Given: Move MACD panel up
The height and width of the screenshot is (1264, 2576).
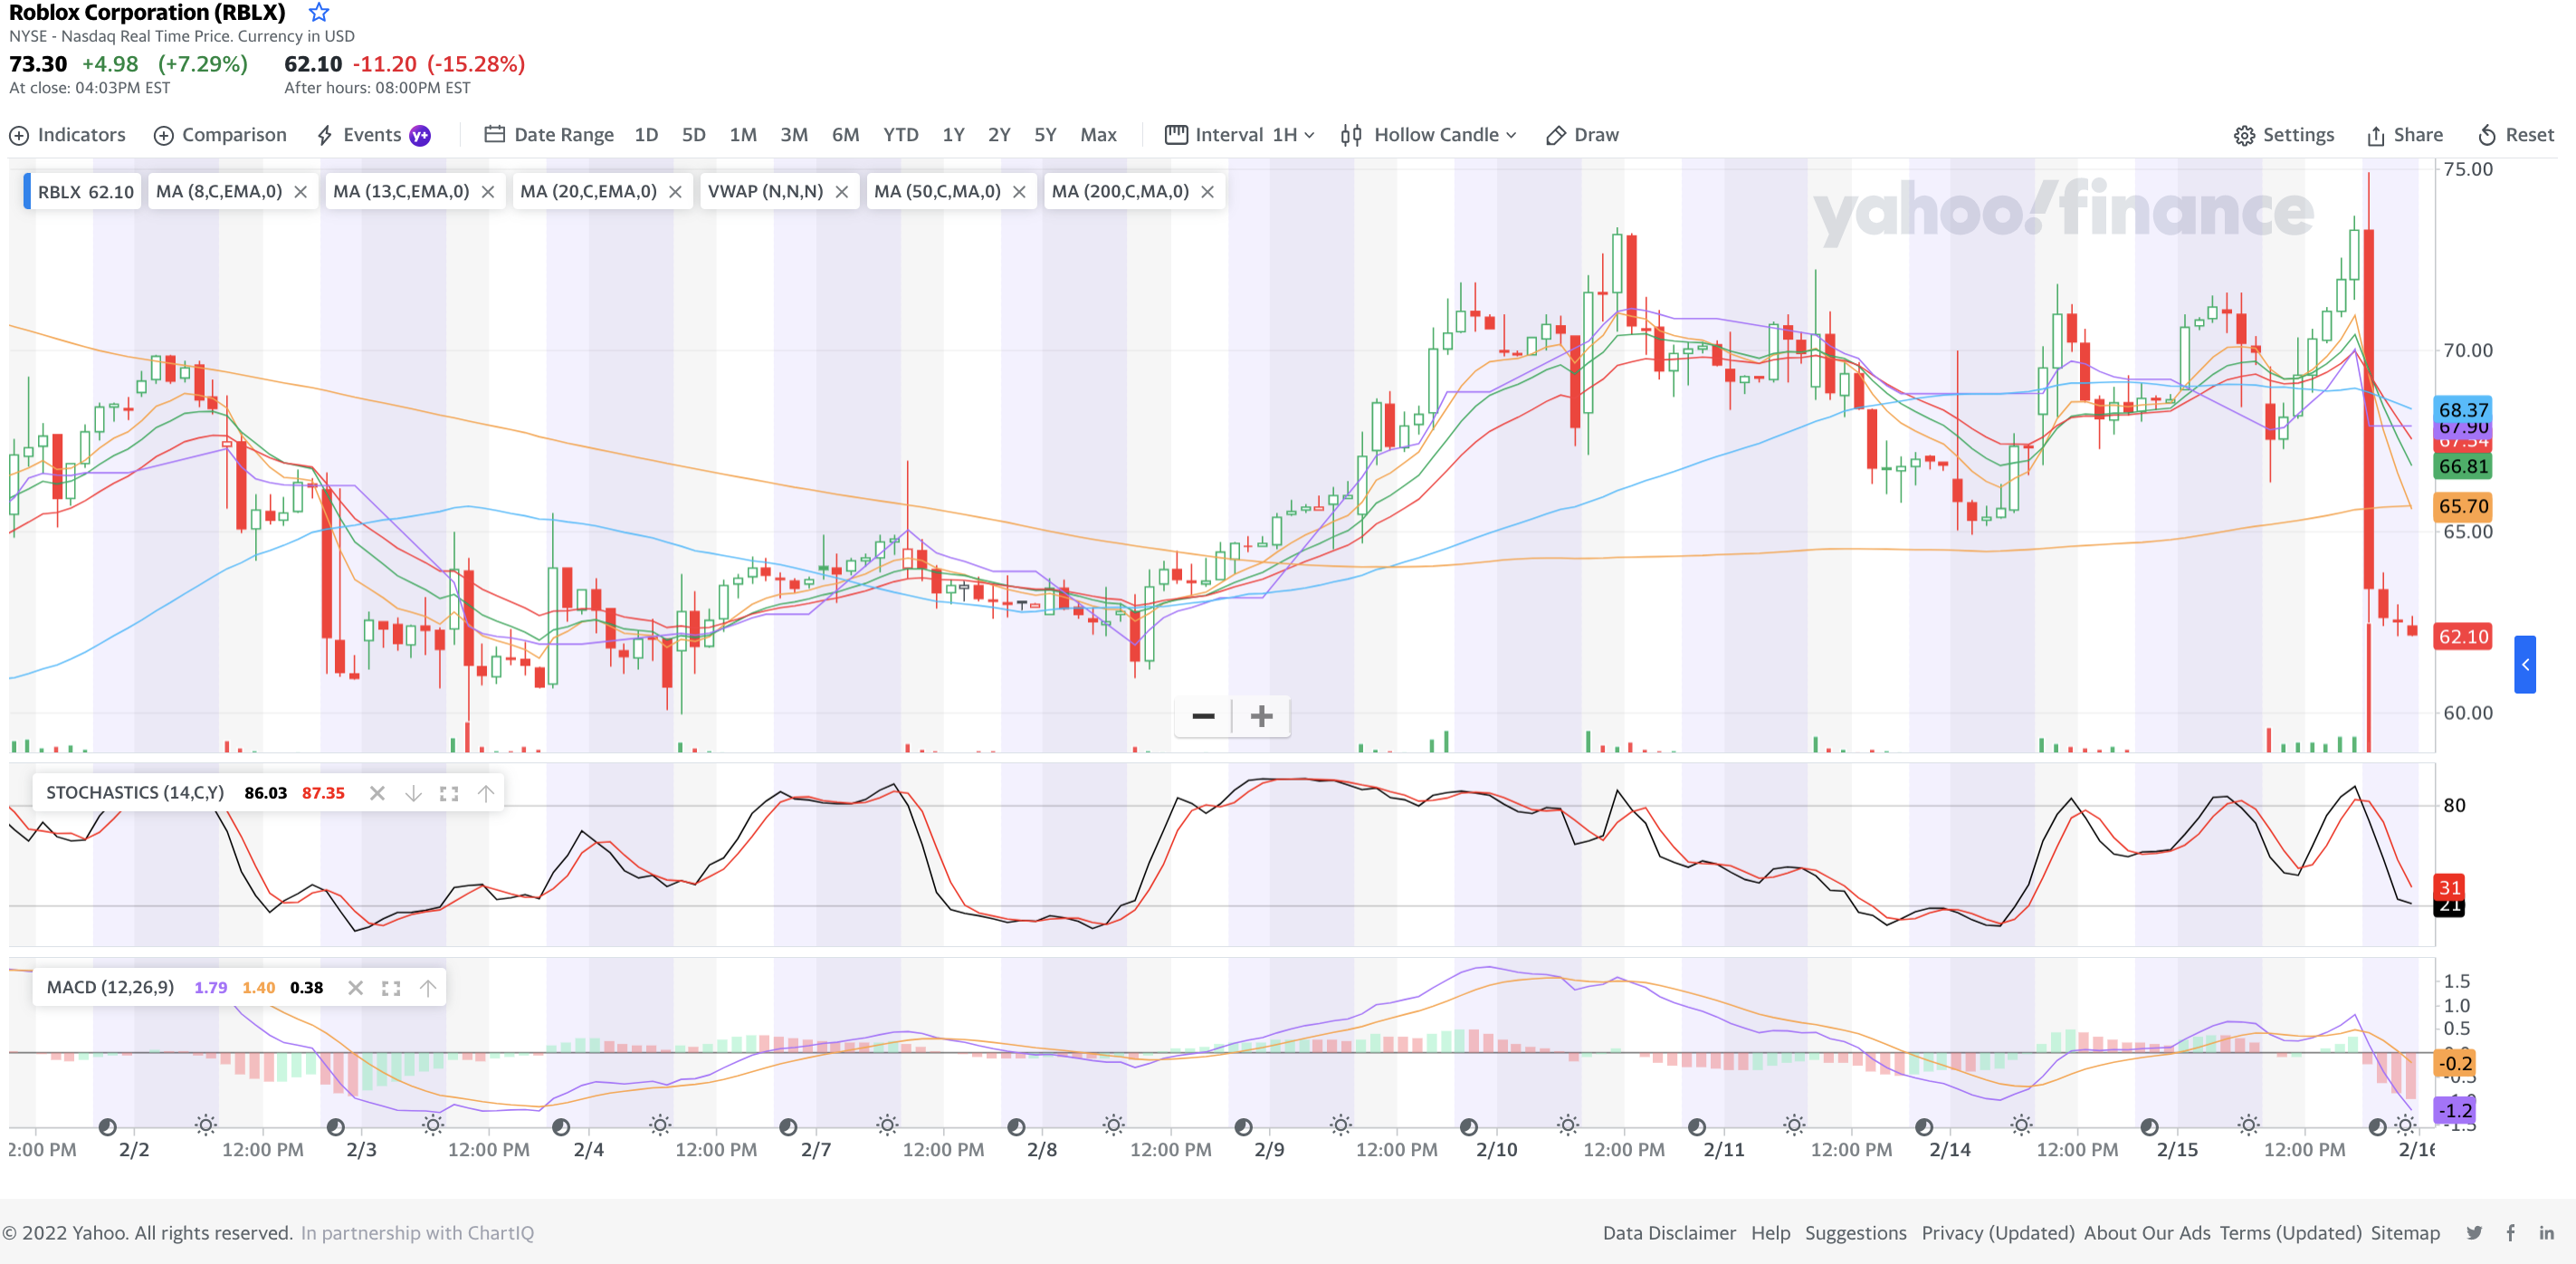Looking at the screenshot, I should 427,988.
